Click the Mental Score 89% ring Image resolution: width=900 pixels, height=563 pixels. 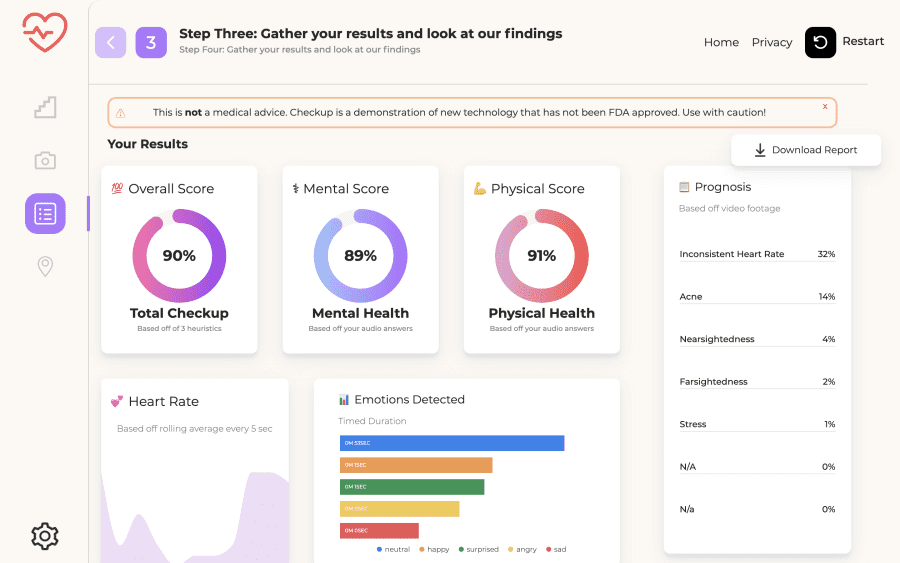coord(360,255)
